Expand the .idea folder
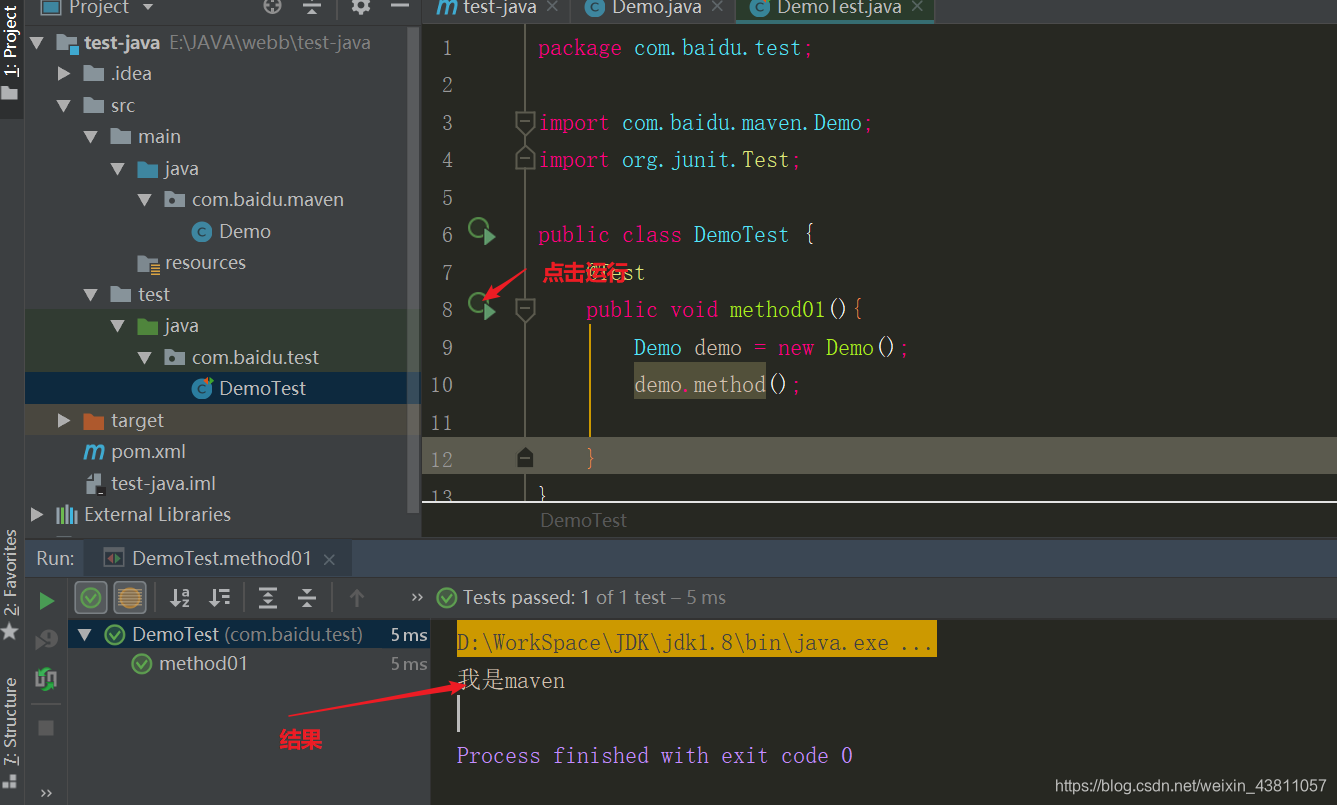 pos(64,74)
